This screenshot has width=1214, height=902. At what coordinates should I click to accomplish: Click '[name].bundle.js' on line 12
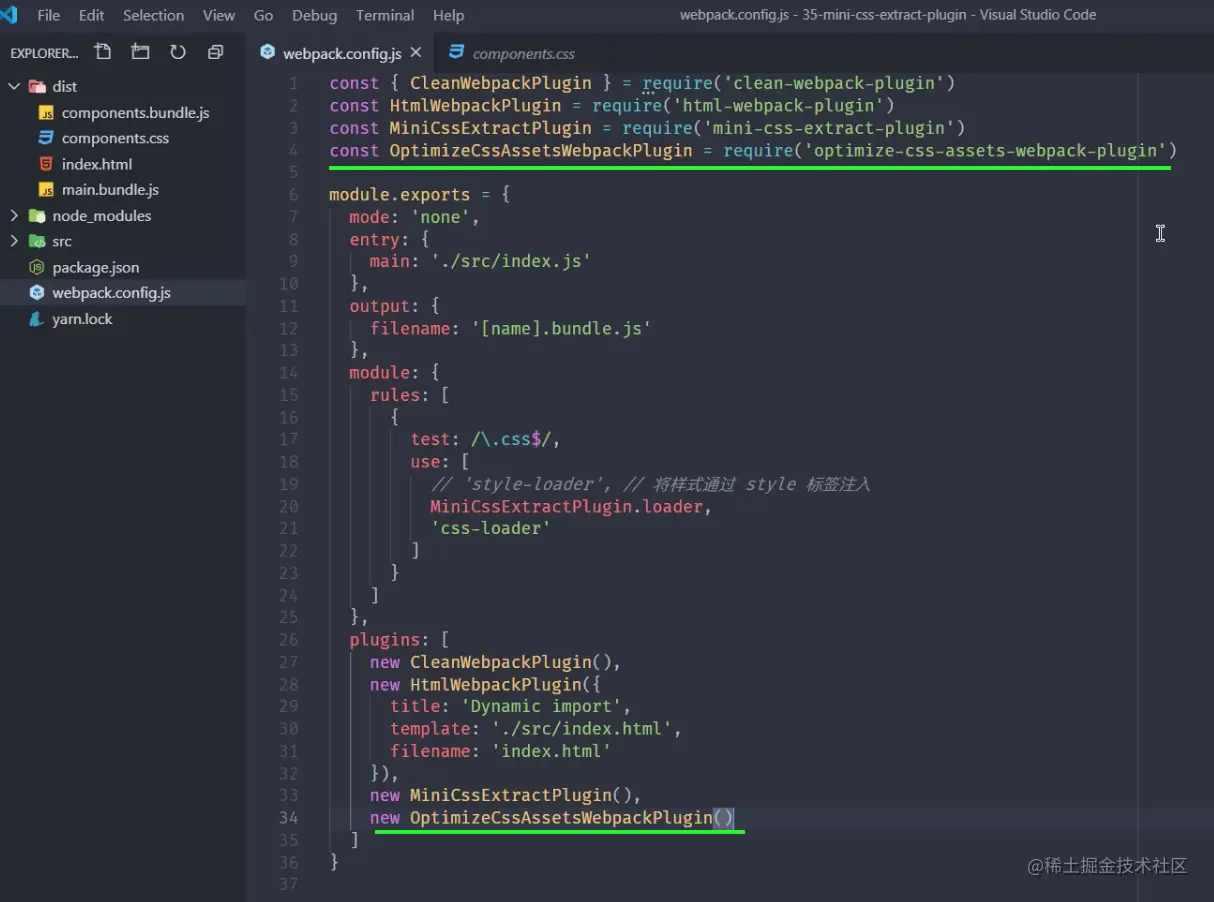coord(561,328)
